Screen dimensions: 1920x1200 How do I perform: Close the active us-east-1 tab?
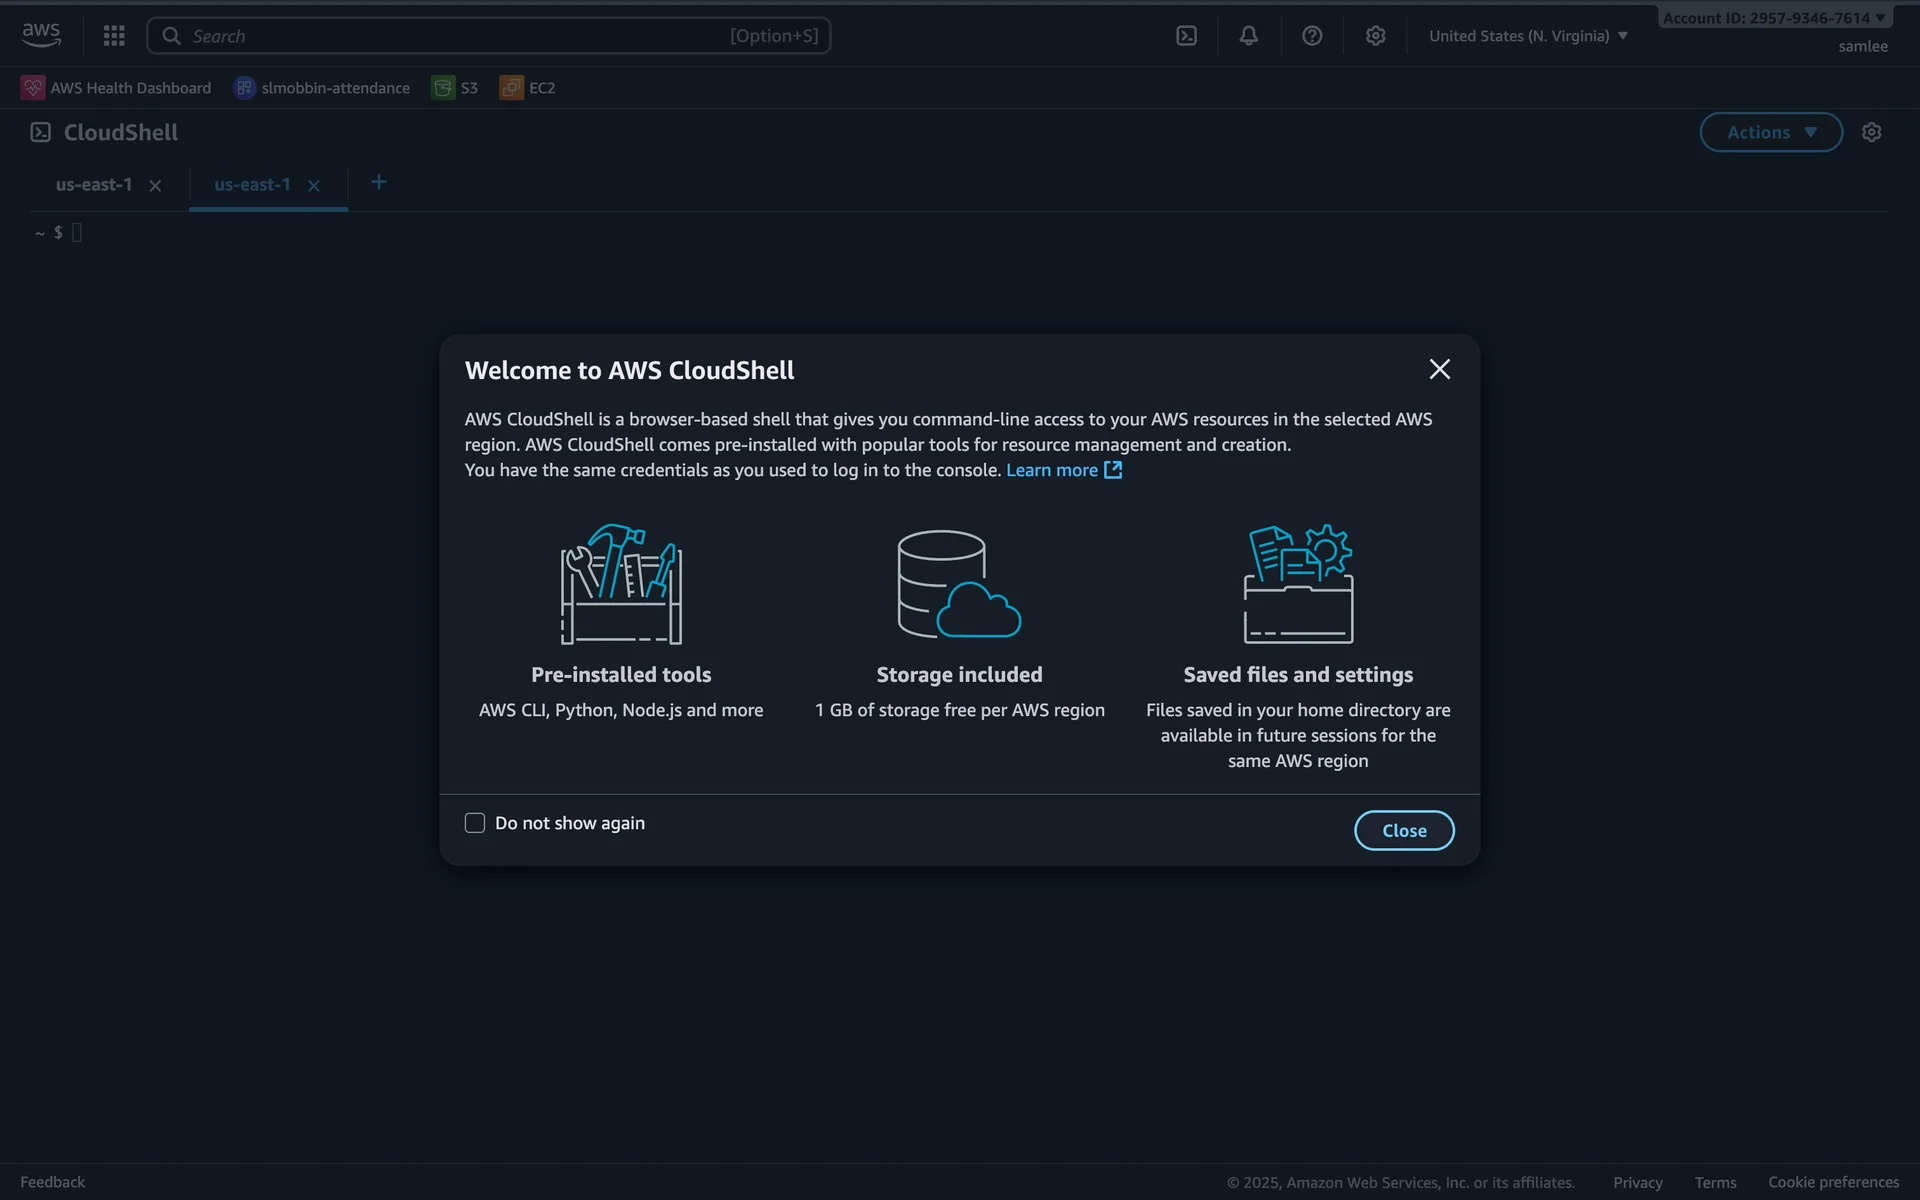tap(314, 186)
